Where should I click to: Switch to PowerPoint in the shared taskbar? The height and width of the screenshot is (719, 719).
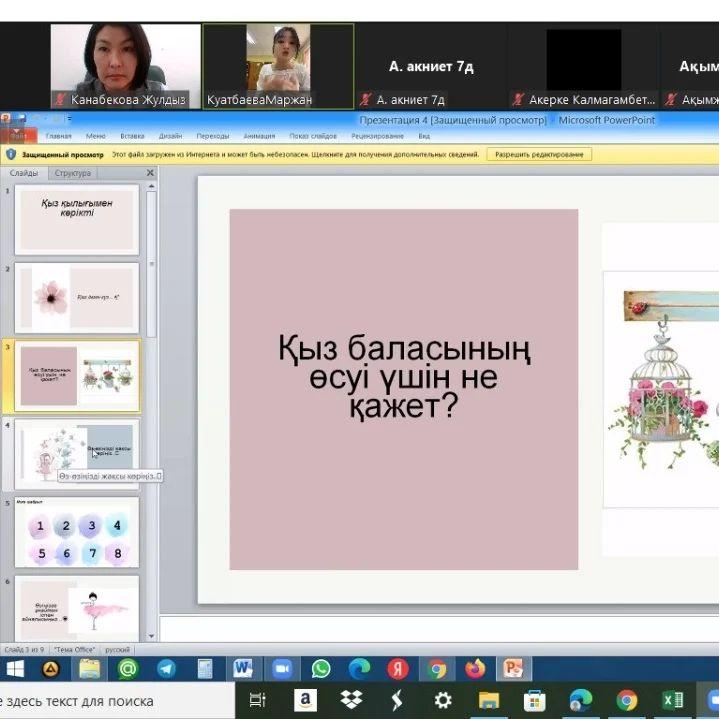coord(514,669)
